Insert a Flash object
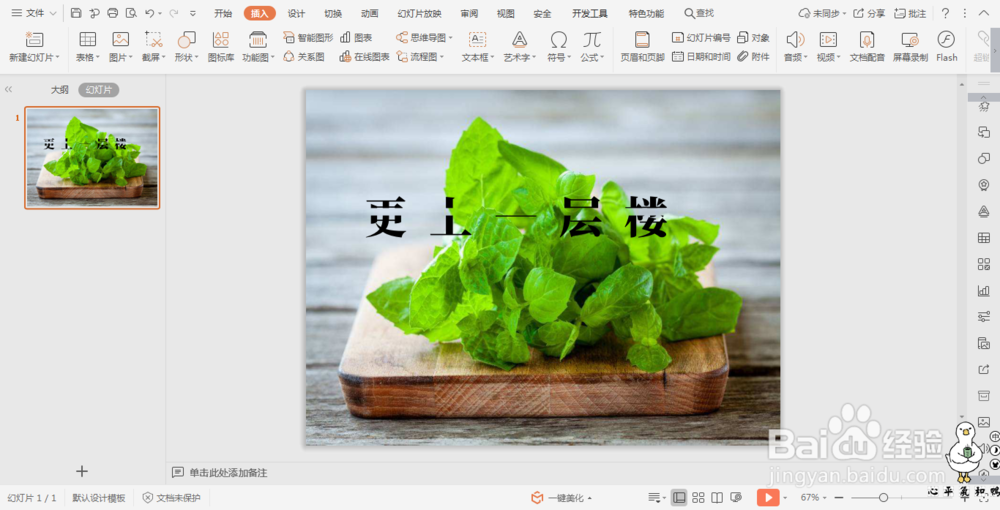 click(x=946, y=47)
